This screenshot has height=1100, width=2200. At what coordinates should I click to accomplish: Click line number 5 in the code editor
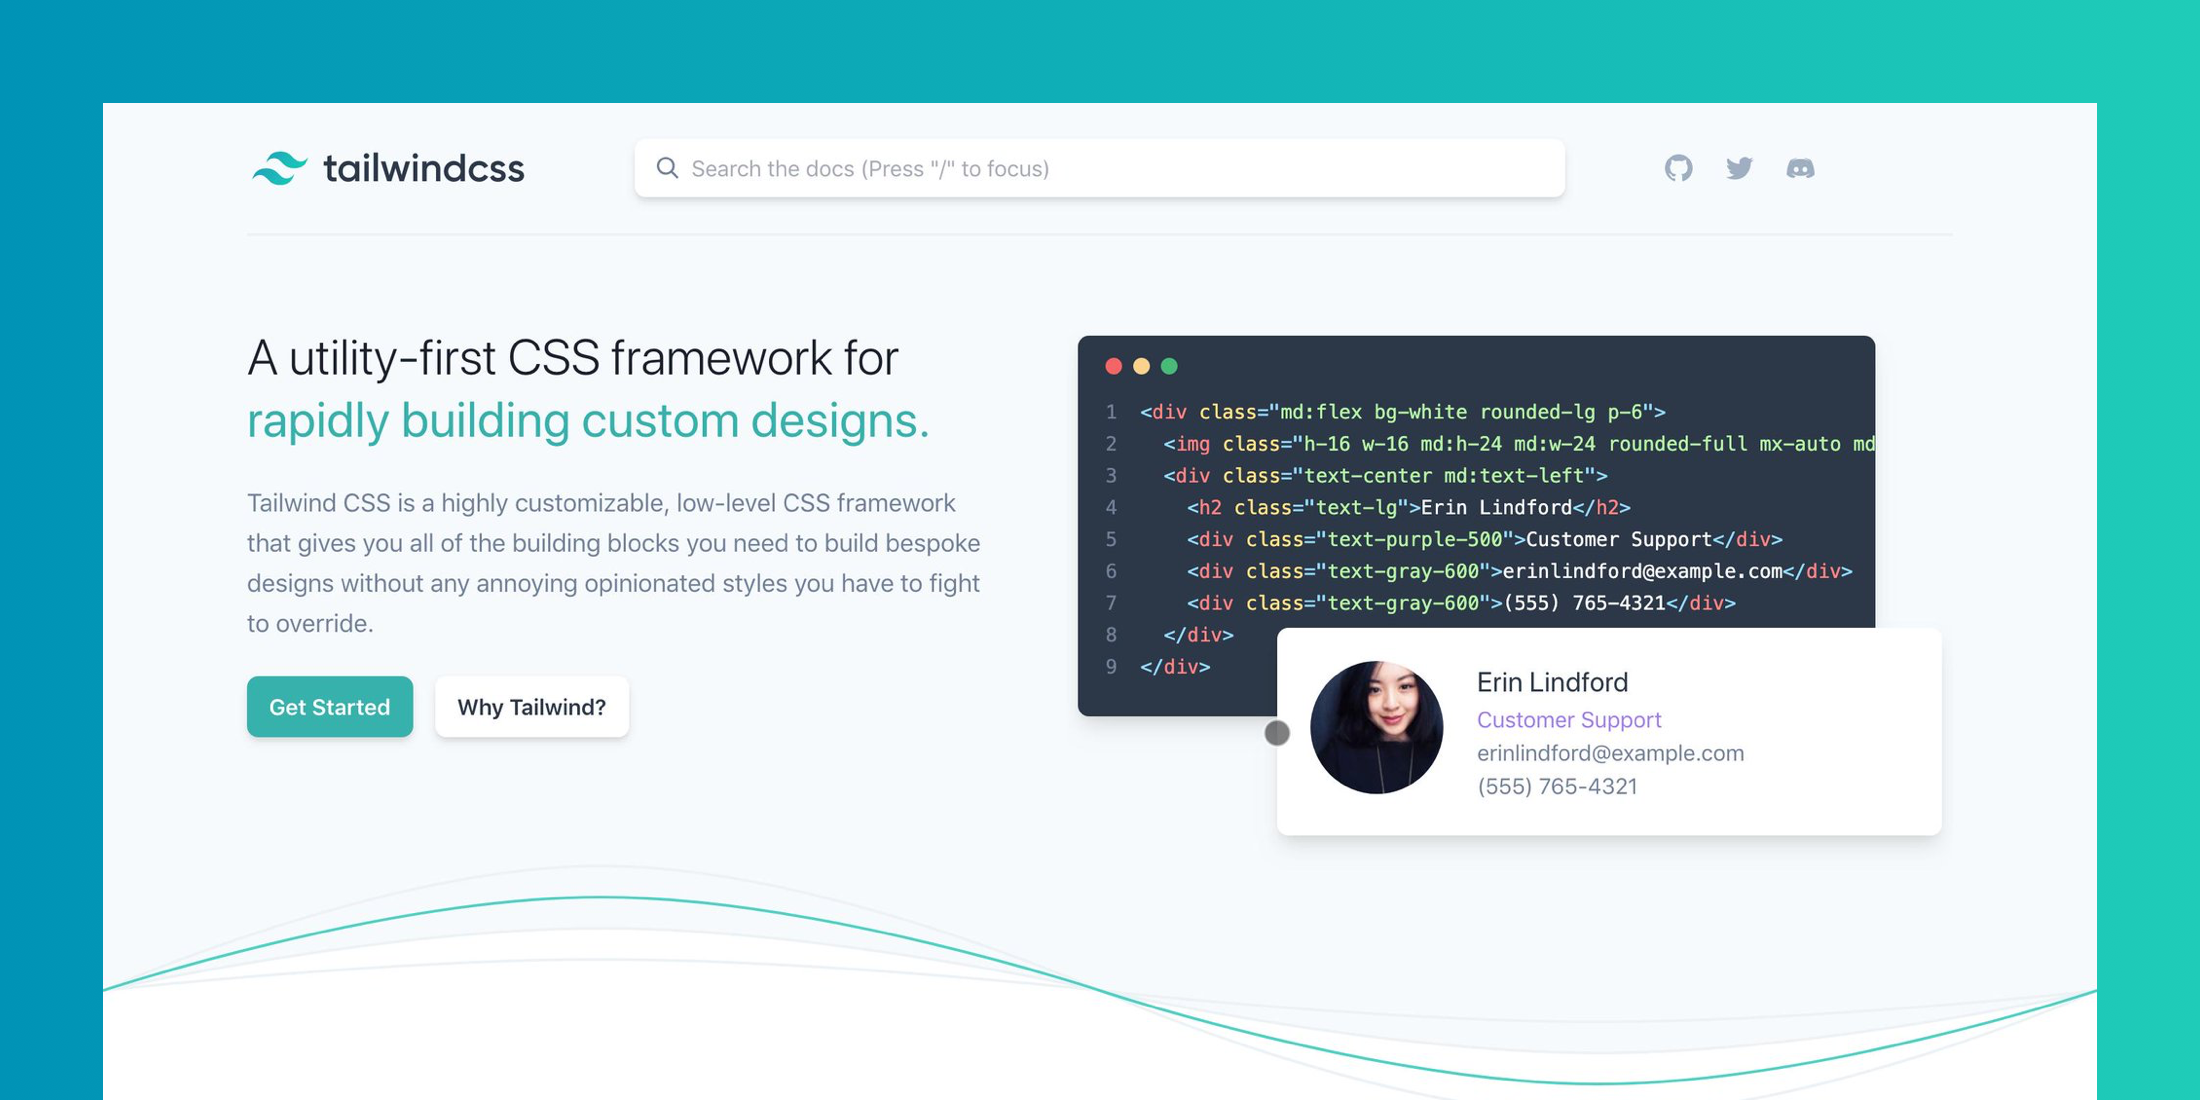click(1110, 539)
